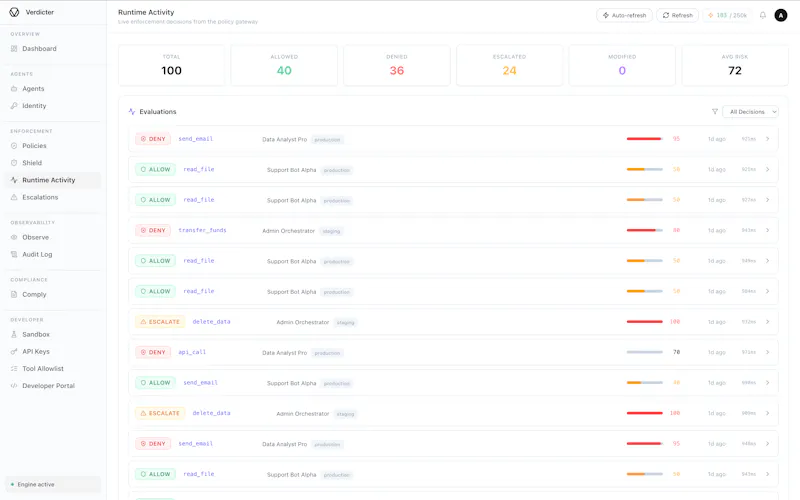Open Agents via its robot icon
Viewport: 800px width, 500px height.
(x=14, y=88)
